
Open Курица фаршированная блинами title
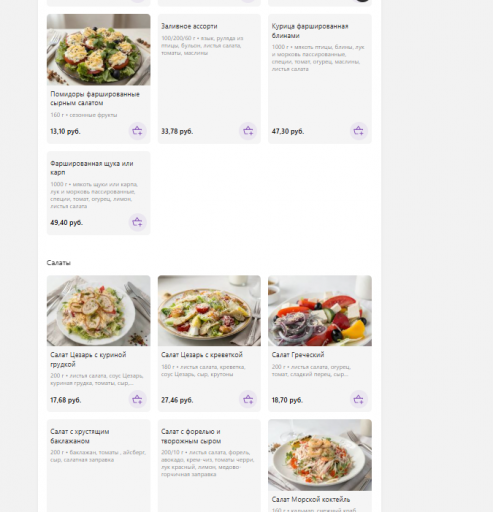pos(310,31)
